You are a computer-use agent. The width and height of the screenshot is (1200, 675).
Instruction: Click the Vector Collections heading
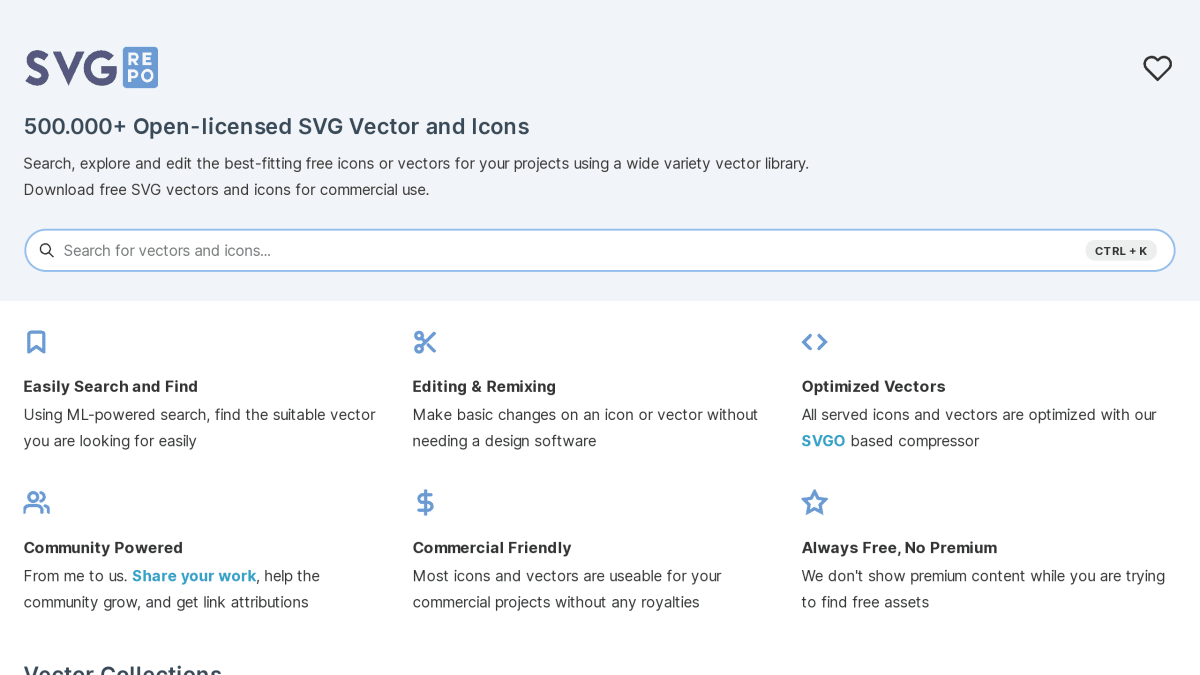123,668
